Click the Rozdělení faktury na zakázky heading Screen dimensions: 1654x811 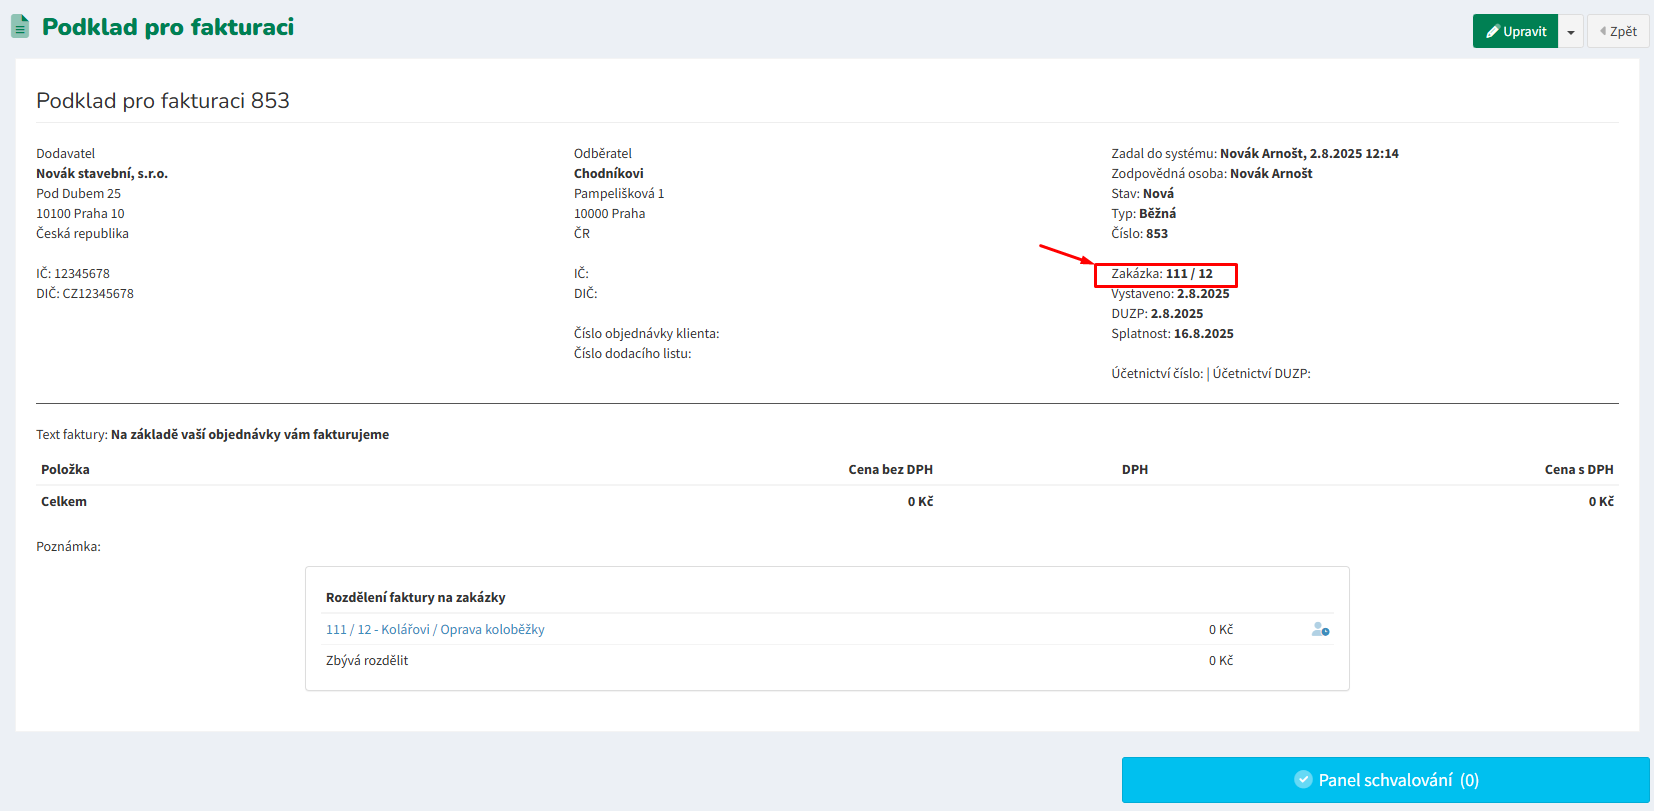click(415, 598)
